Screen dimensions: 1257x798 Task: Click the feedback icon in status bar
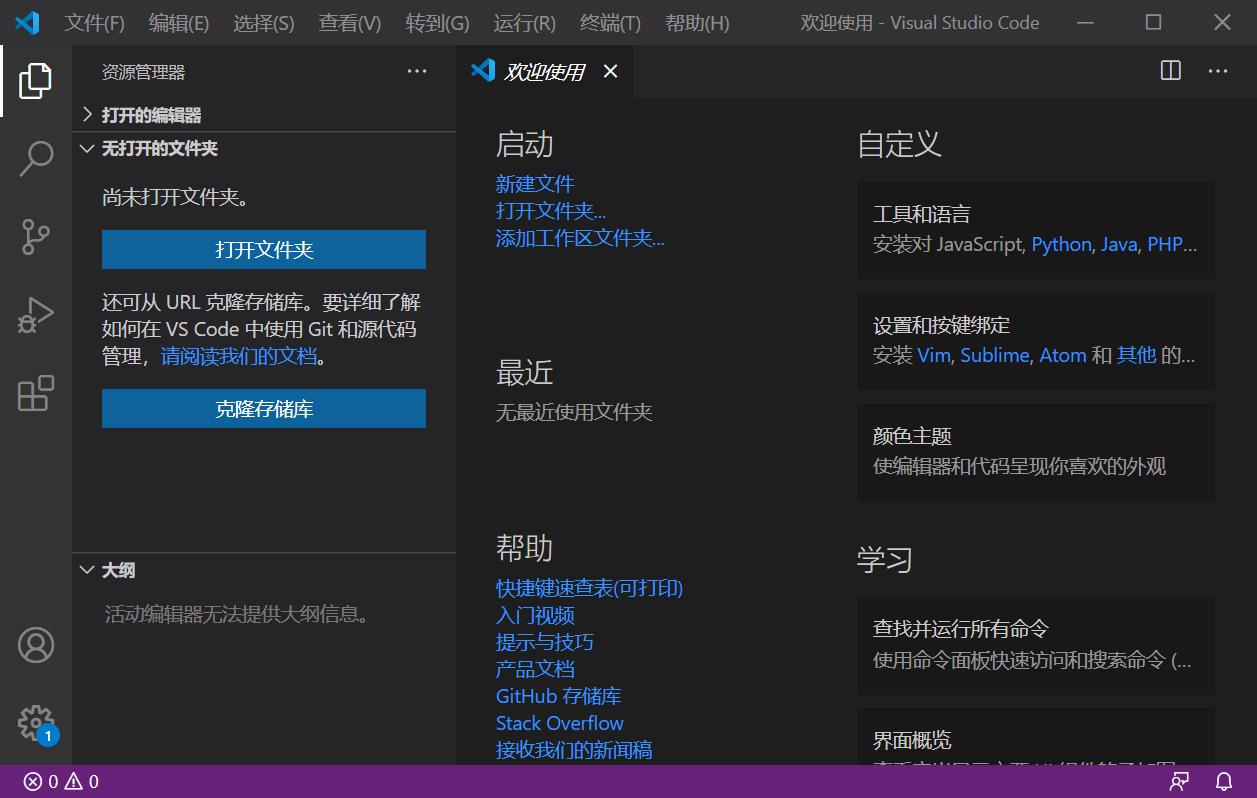tap(1180, 781)
